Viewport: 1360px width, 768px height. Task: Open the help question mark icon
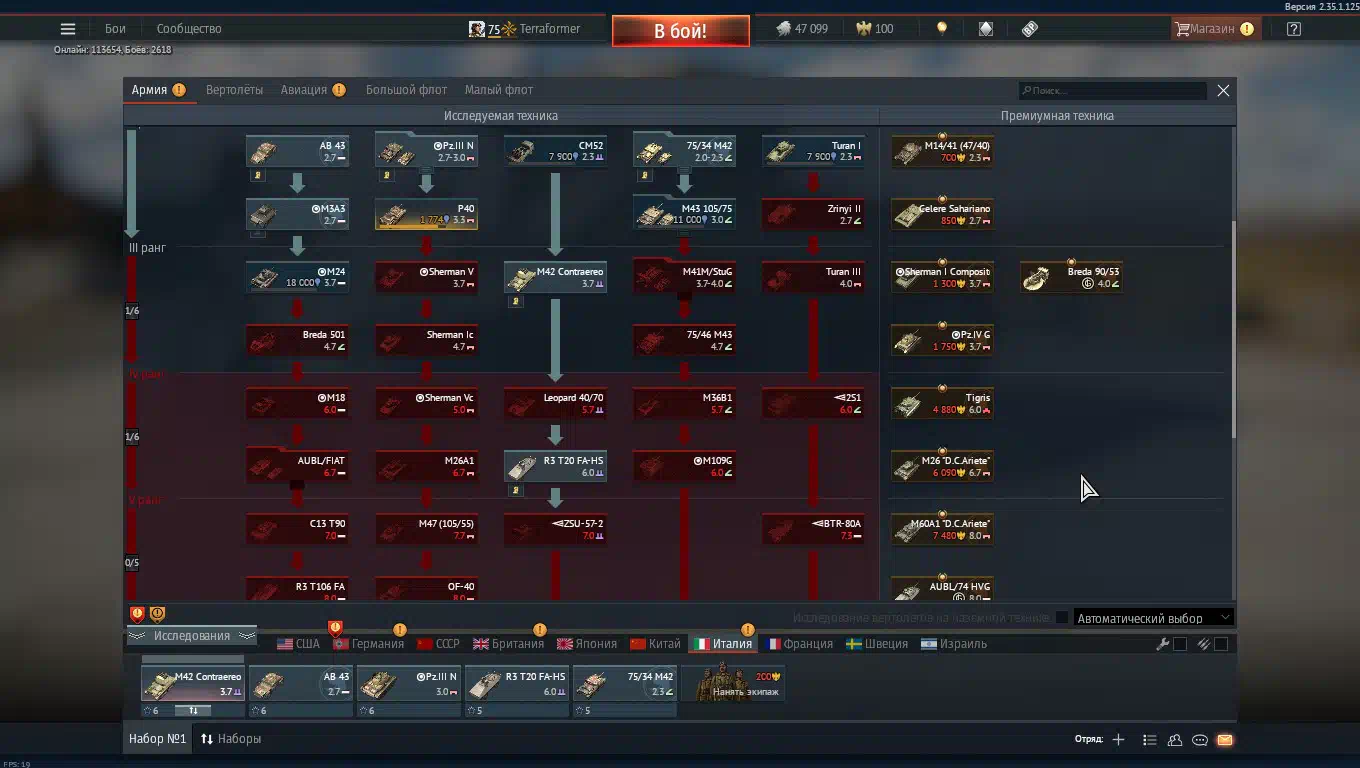tap(1294, 29)
